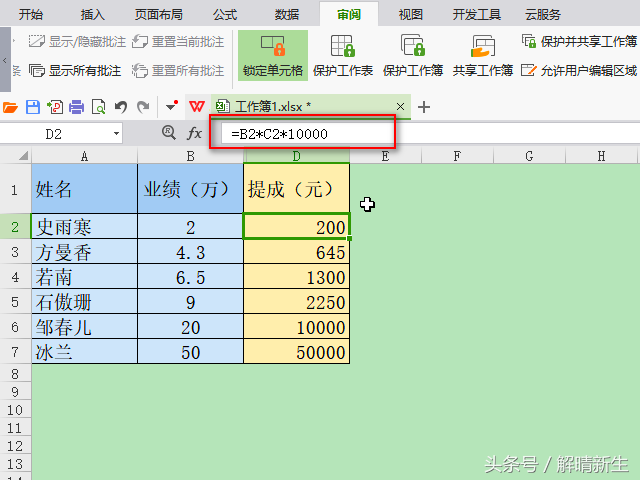Click the export to PDF icon

click(55, 107)
